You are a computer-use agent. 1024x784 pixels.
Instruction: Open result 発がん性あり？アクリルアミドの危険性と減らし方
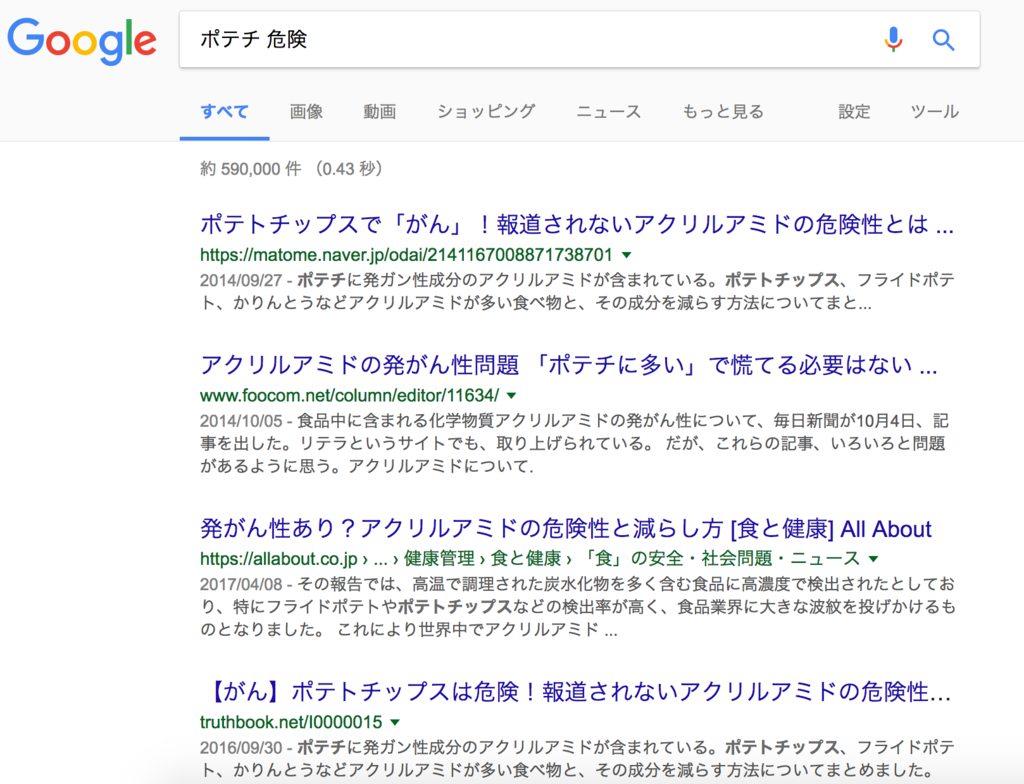pyautogui.click(x=566, y=529)
